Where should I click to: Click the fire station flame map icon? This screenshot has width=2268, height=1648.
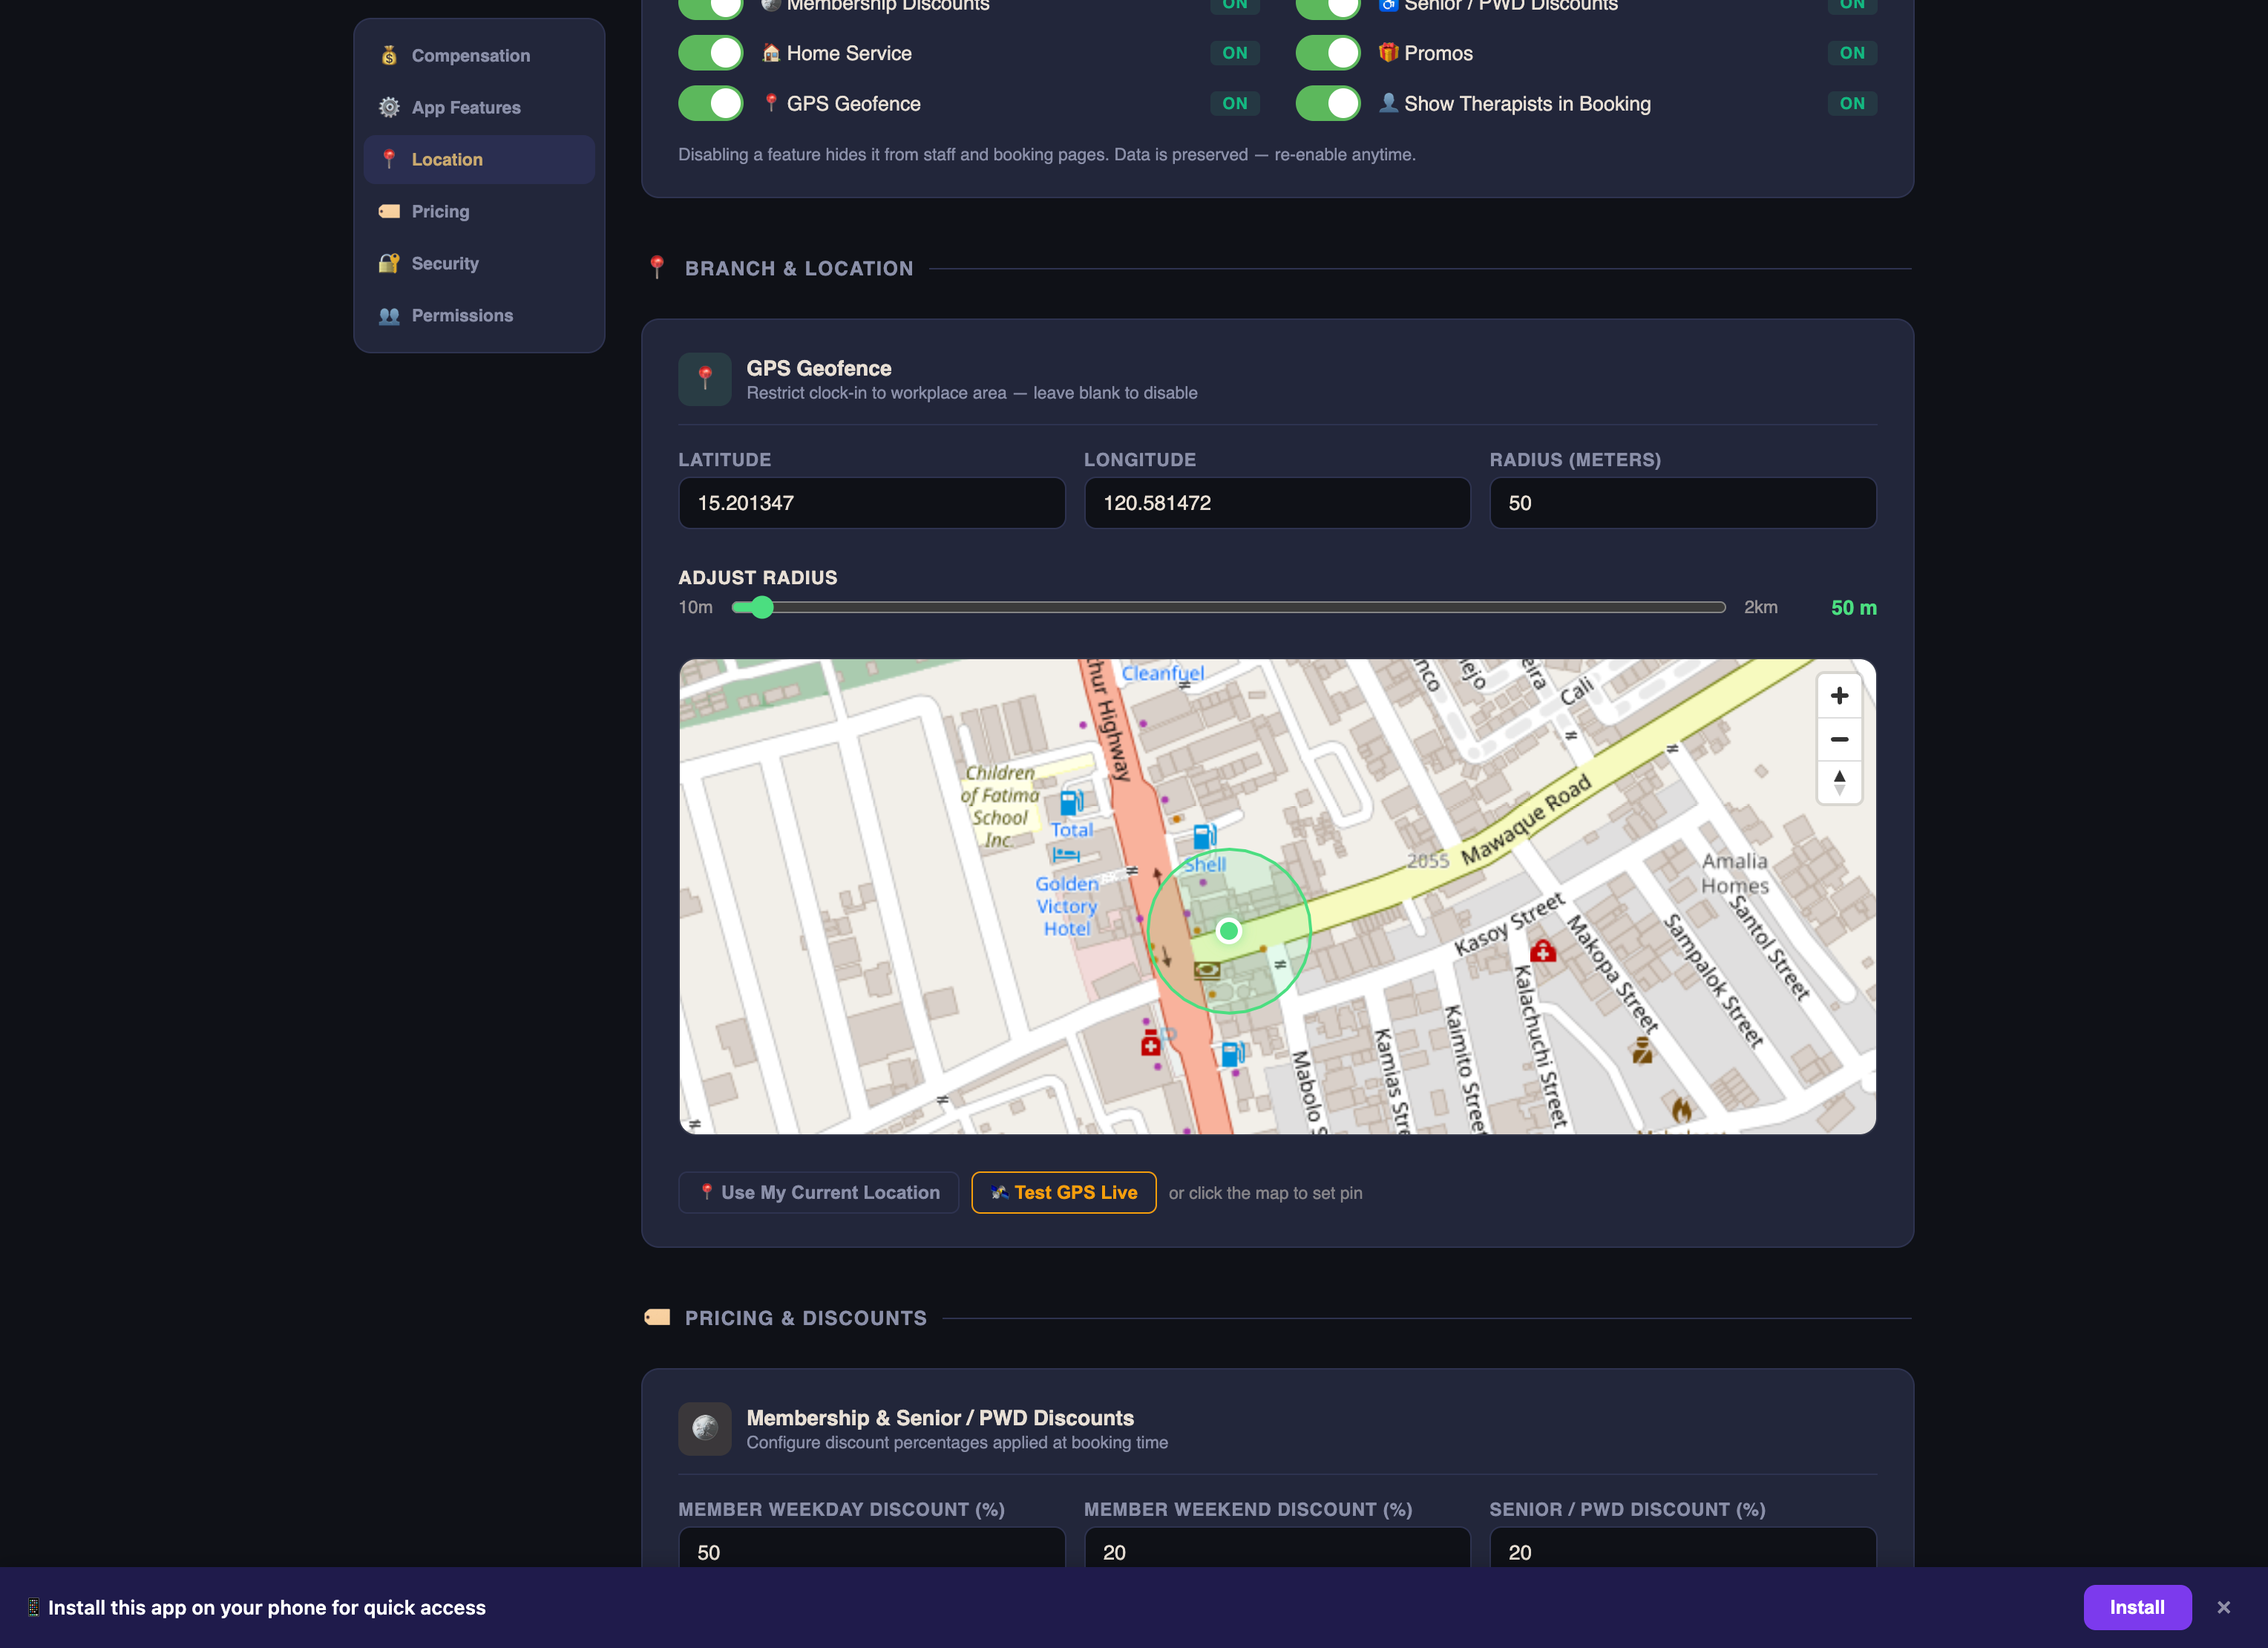tap(1682, 1109)
